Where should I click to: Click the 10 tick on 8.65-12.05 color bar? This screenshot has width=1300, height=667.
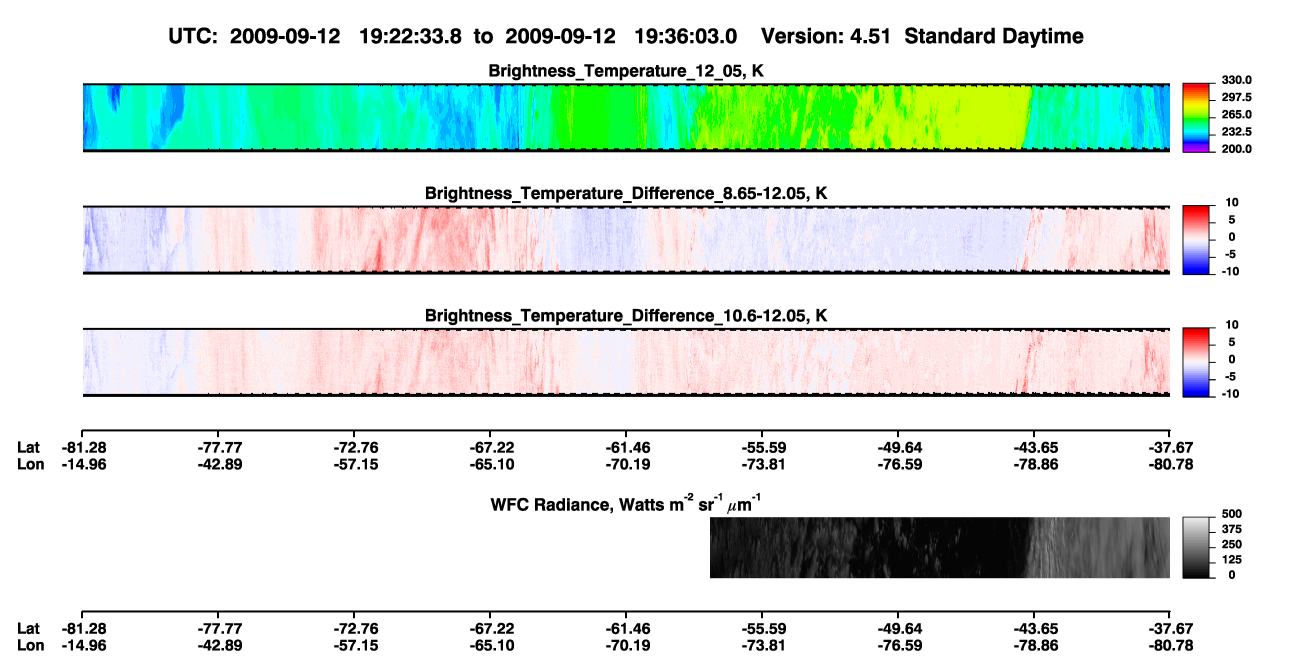1231,202
